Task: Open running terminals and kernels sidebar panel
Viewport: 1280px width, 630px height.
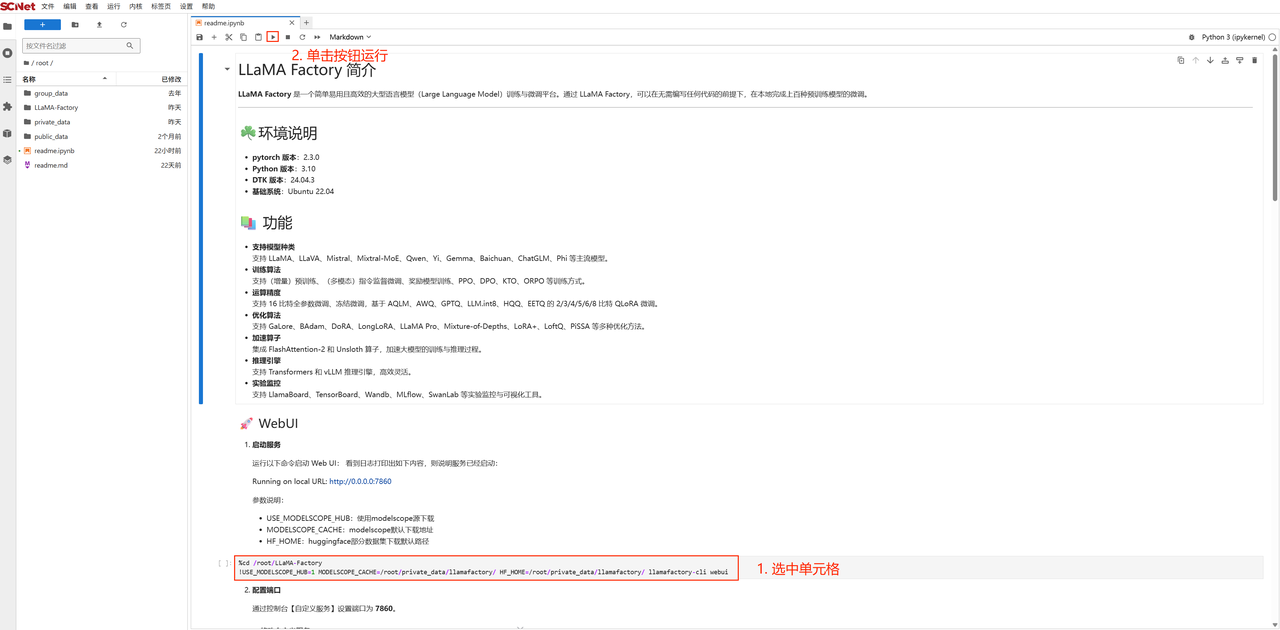Action: pos(7,53)
